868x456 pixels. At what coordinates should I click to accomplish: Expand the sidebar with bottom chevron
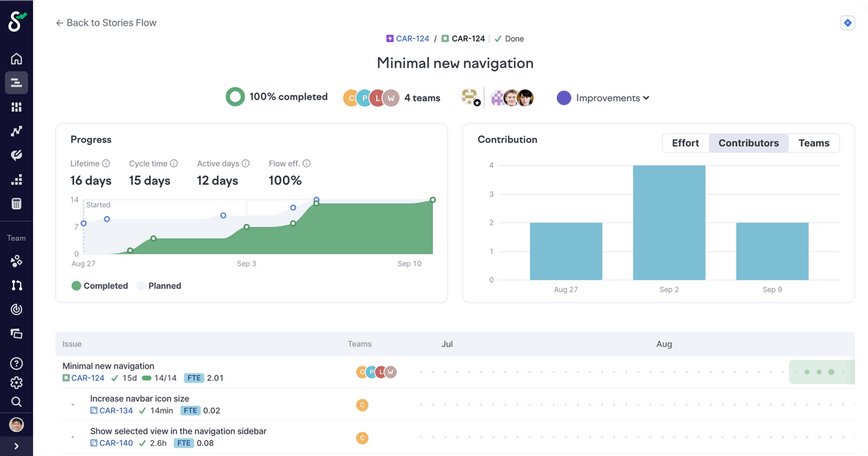click(x=16, y=446)
